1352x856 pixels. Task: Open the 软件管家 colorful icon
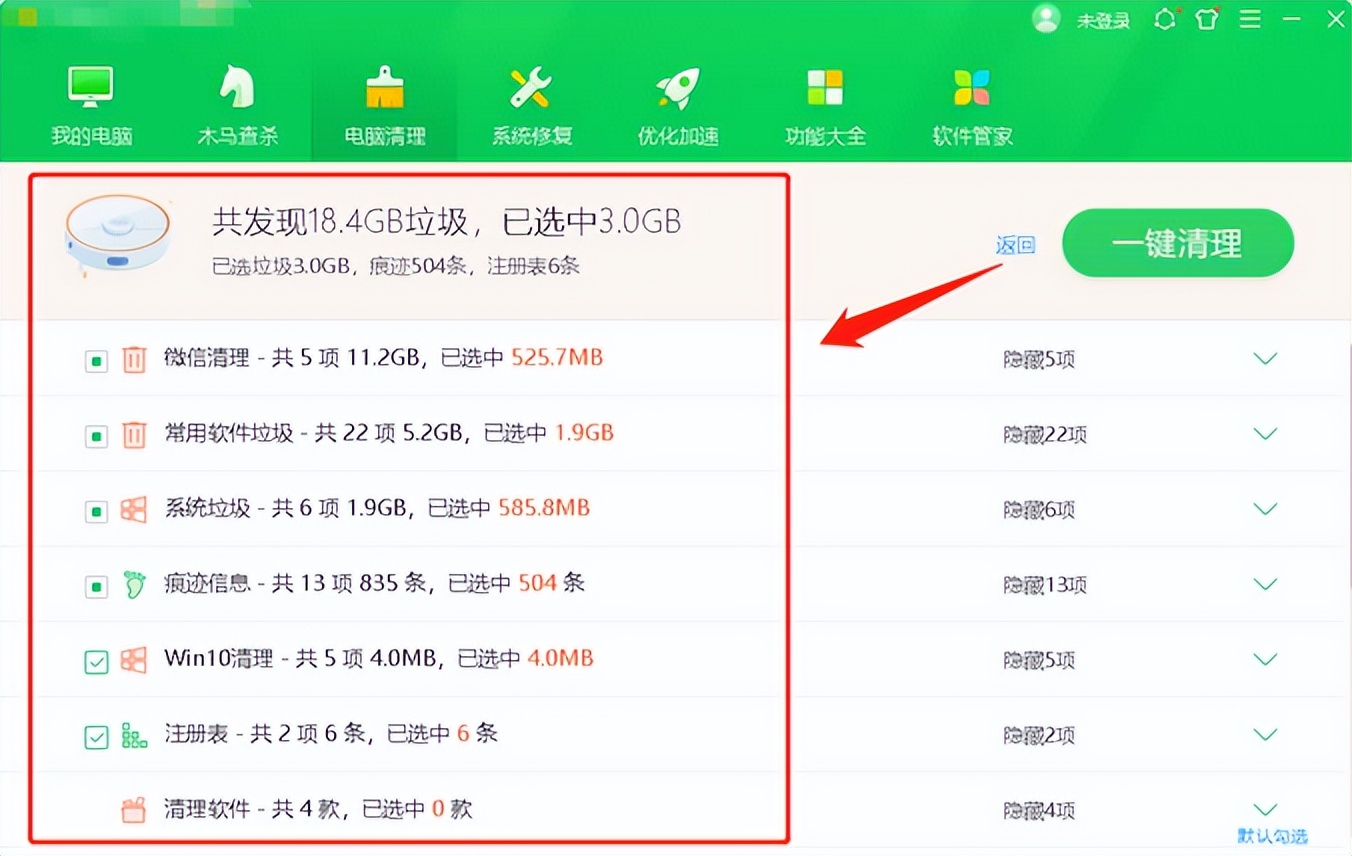click(972, 88)
